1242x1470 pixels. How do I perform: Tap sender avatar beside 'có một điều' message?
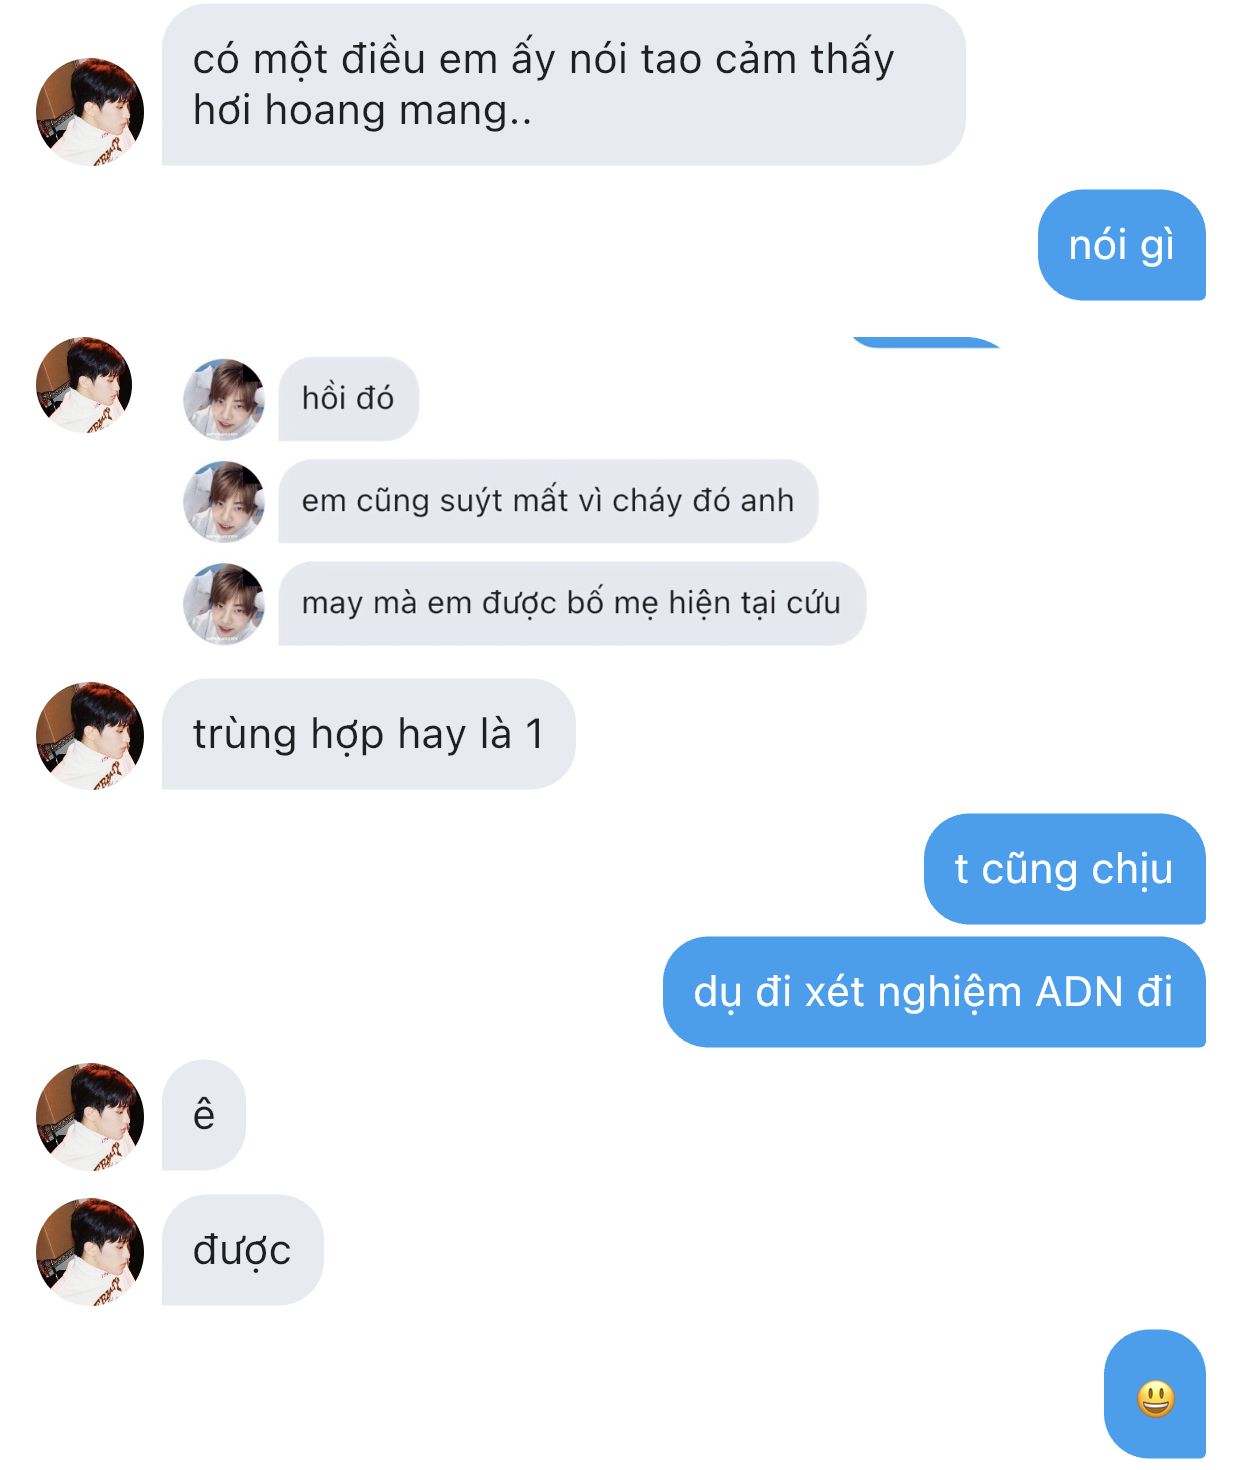[x=90, y=111]
